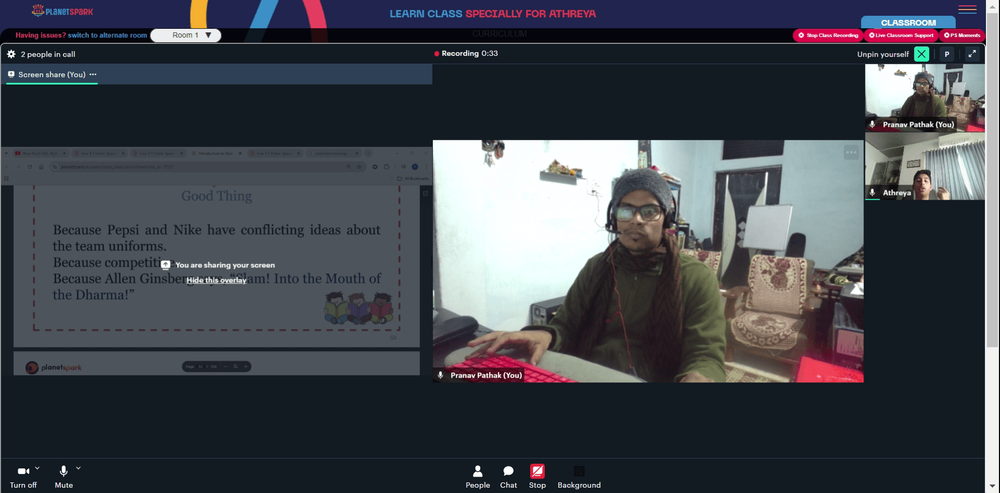Open Background effects option
The width and height of the screenshot is (1000, 493).
click(579, 477)
